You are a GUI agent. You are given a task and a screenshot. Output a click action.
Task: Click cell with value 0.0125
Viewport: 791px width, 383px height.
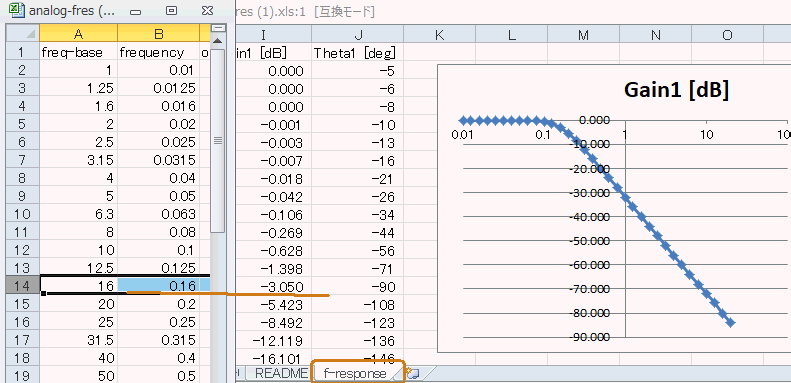pyautogui.click(x=158, y=88)
